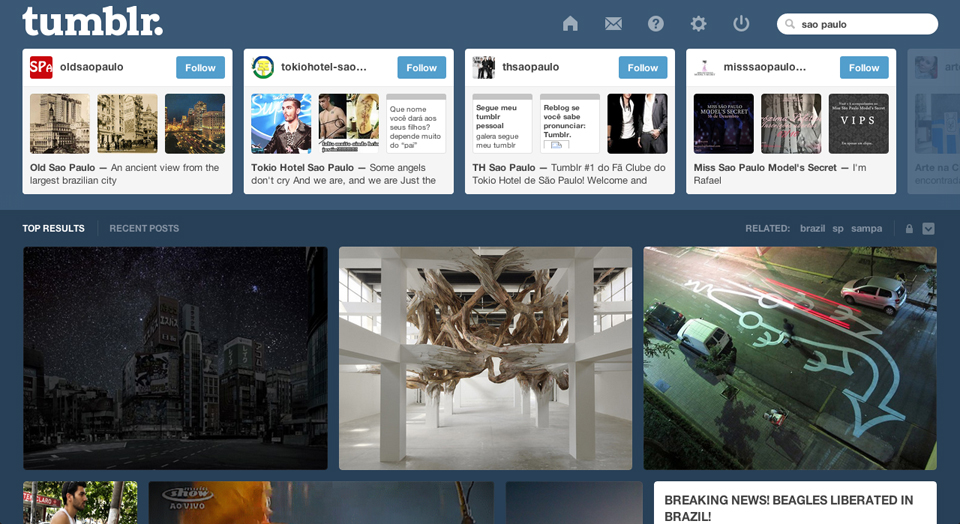Screen dimensions: 960x524
Task: Open related tag sampa
Action: point(866,228)
